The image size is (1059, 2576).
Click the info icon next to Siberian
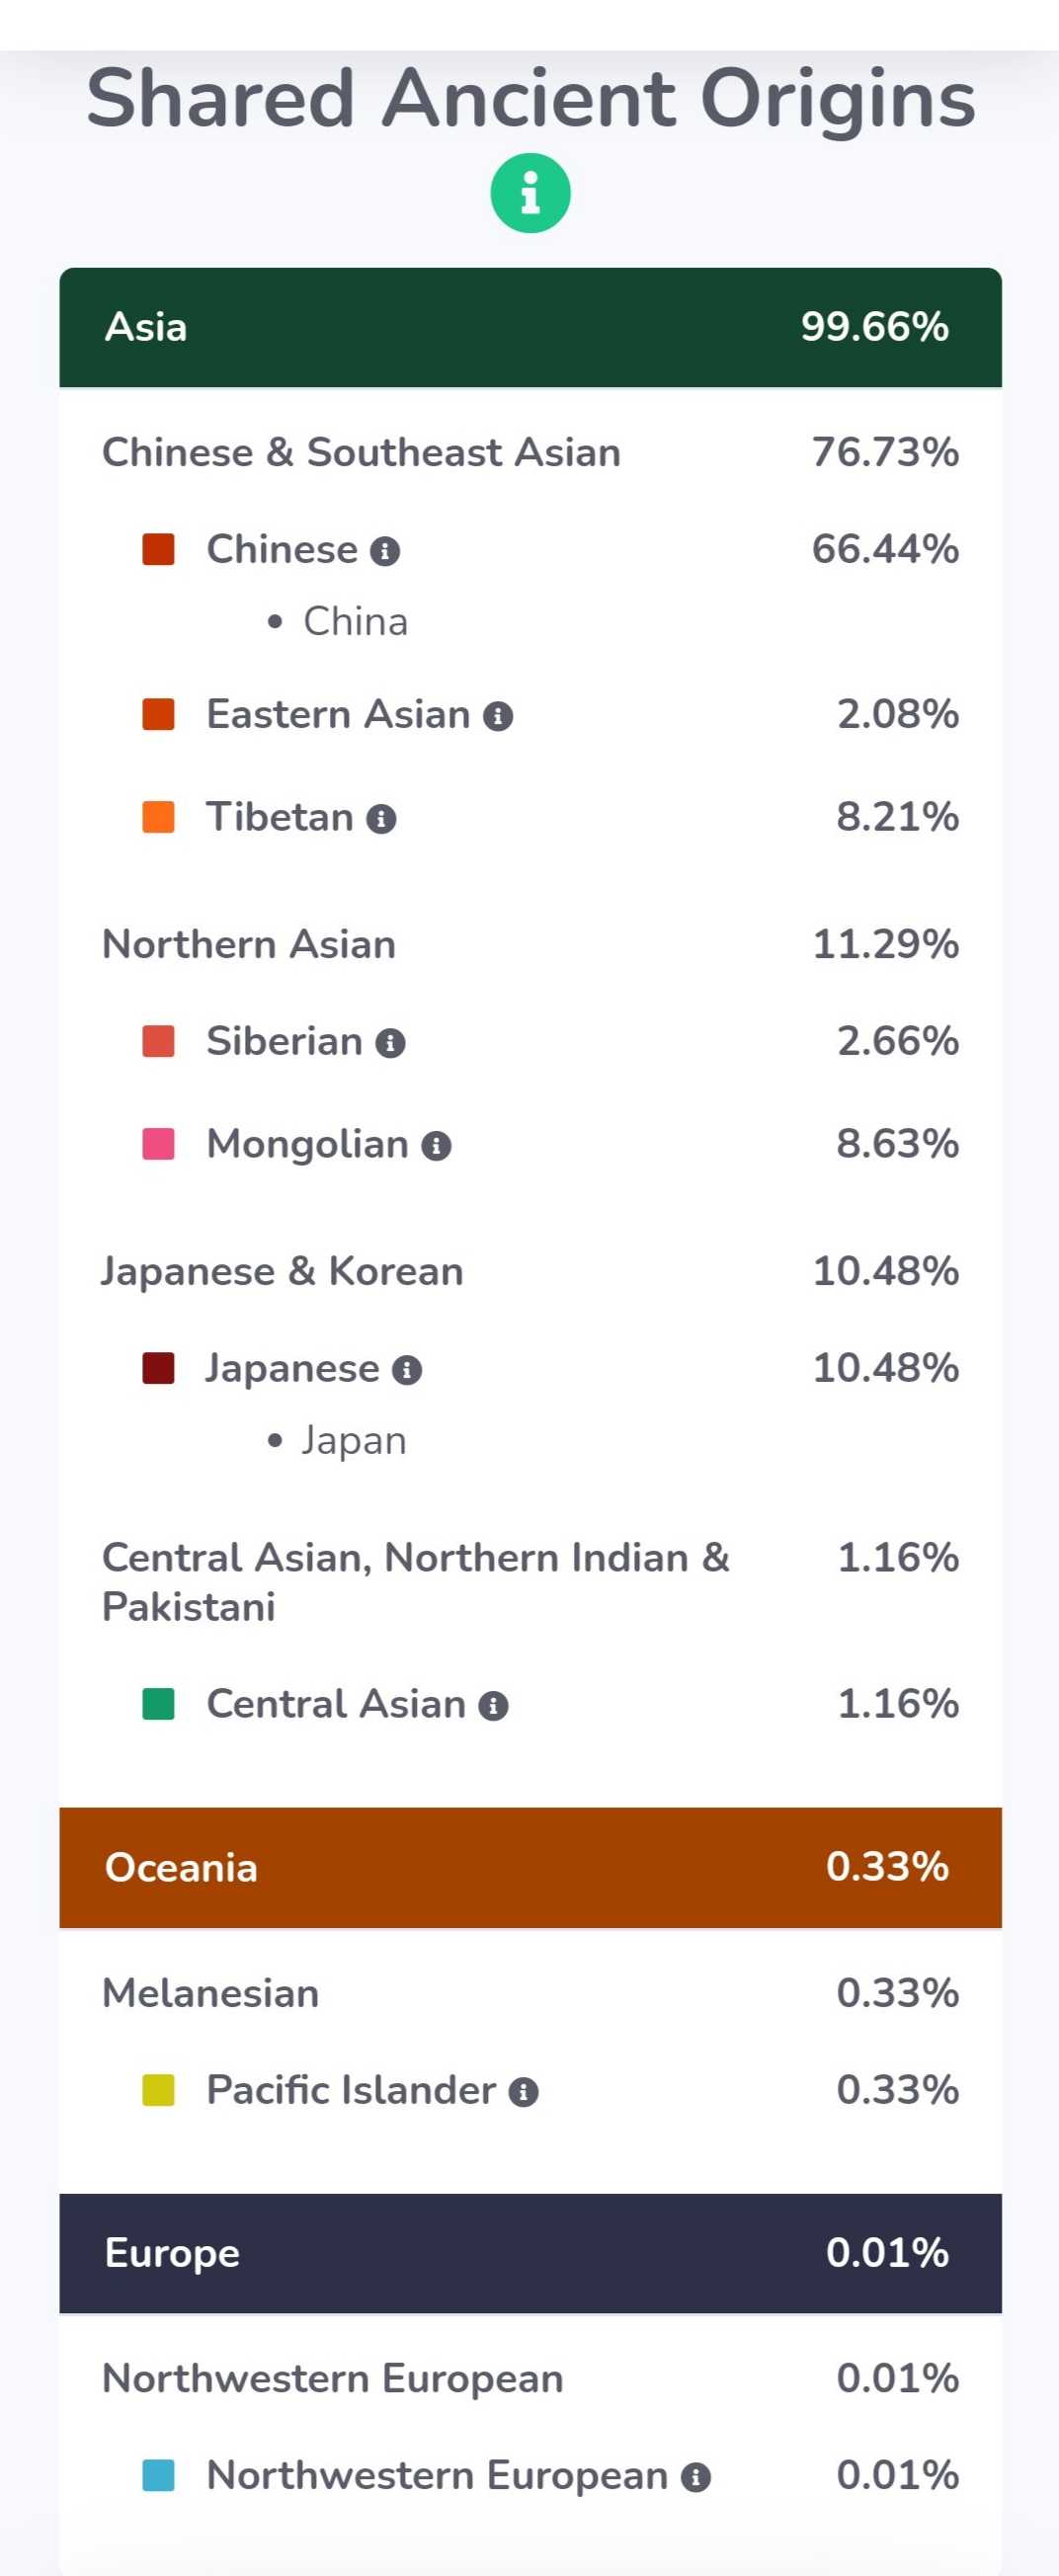tap(390, 1043)
